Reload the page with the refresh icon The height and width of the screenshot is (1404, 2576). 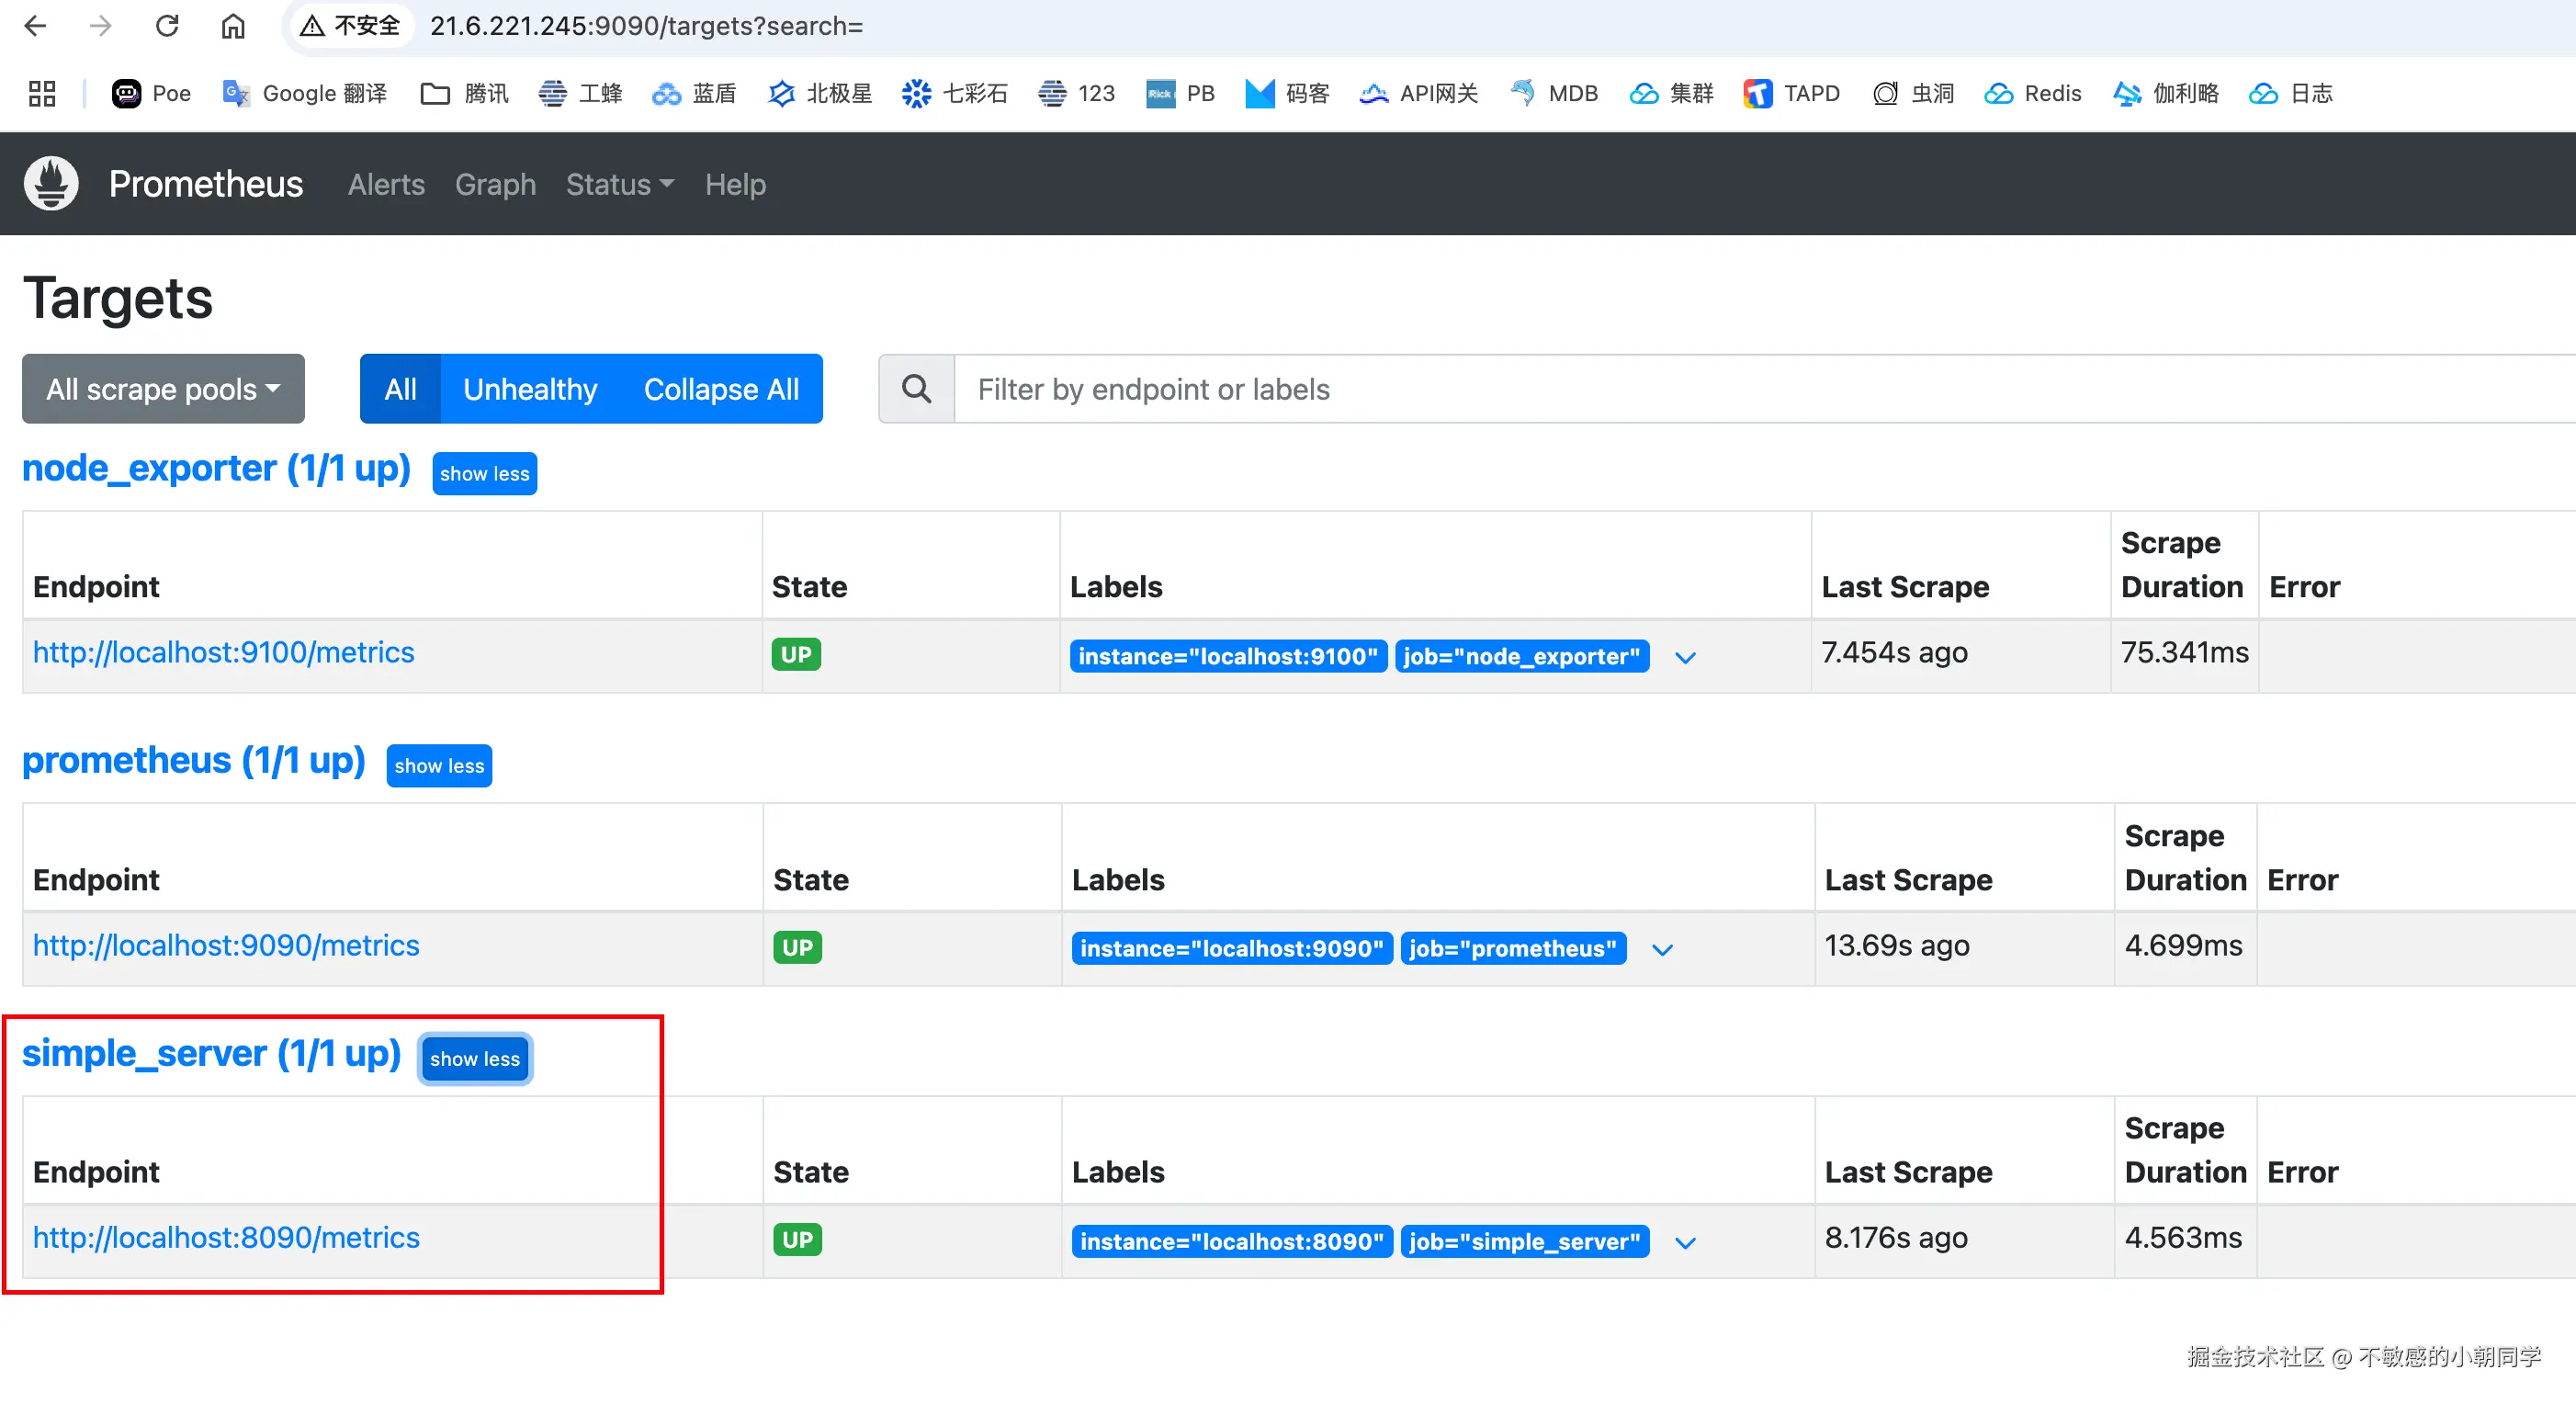(x=167, y=26)
